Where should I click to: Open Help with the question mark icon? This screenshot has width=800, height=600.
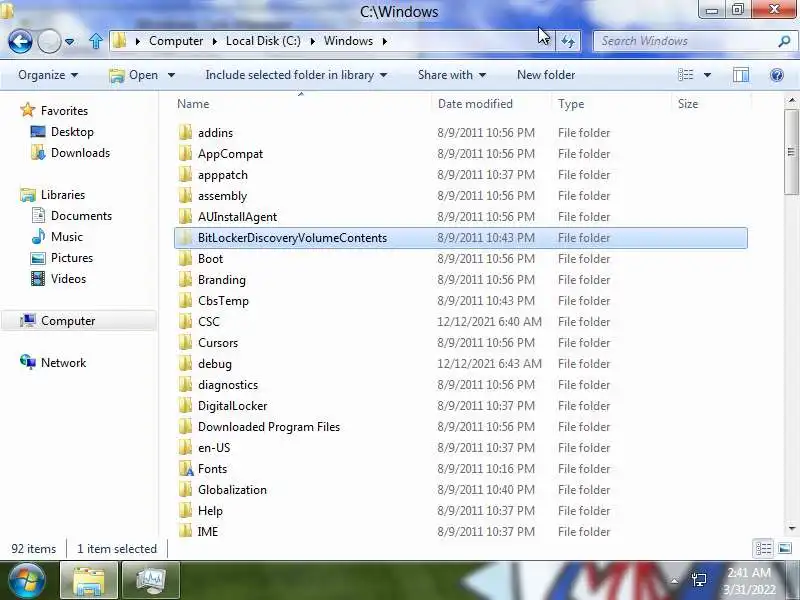click(x=777, y=75)
